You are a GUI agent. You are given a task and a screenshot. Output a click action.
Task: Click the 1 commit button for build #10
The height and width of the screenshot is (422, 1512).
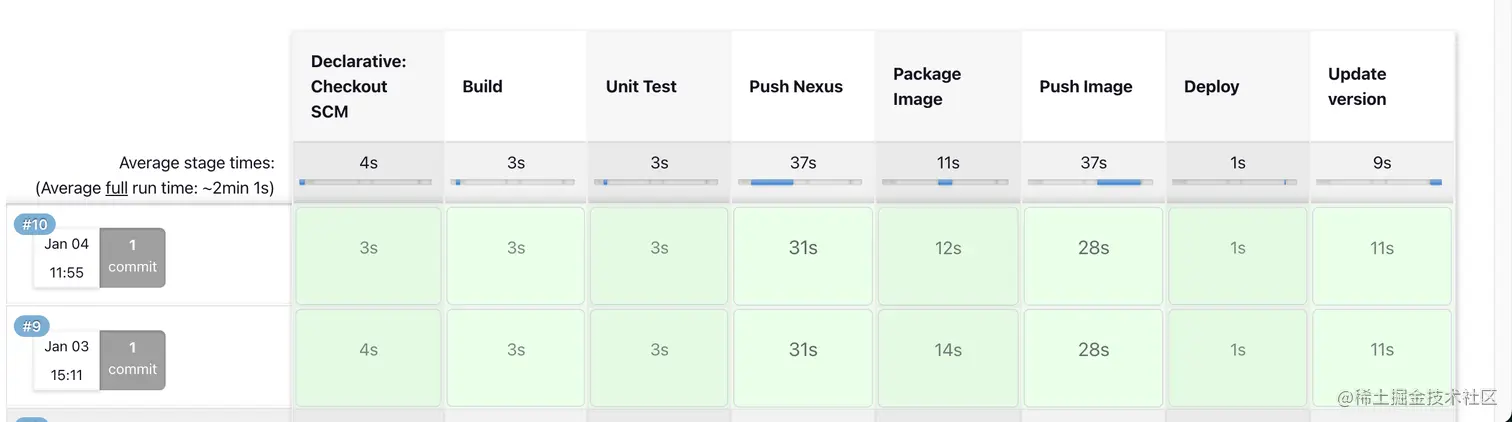[132, 256]
